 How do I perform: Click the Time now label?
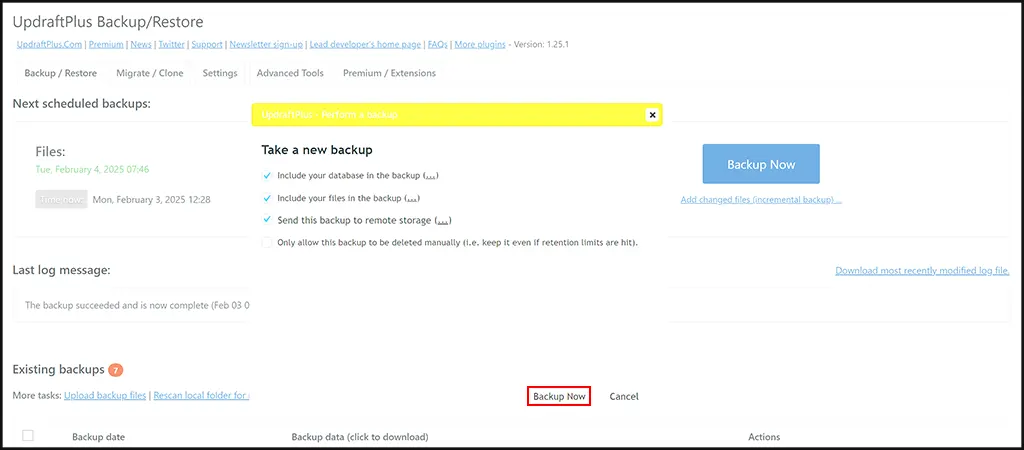61,199
